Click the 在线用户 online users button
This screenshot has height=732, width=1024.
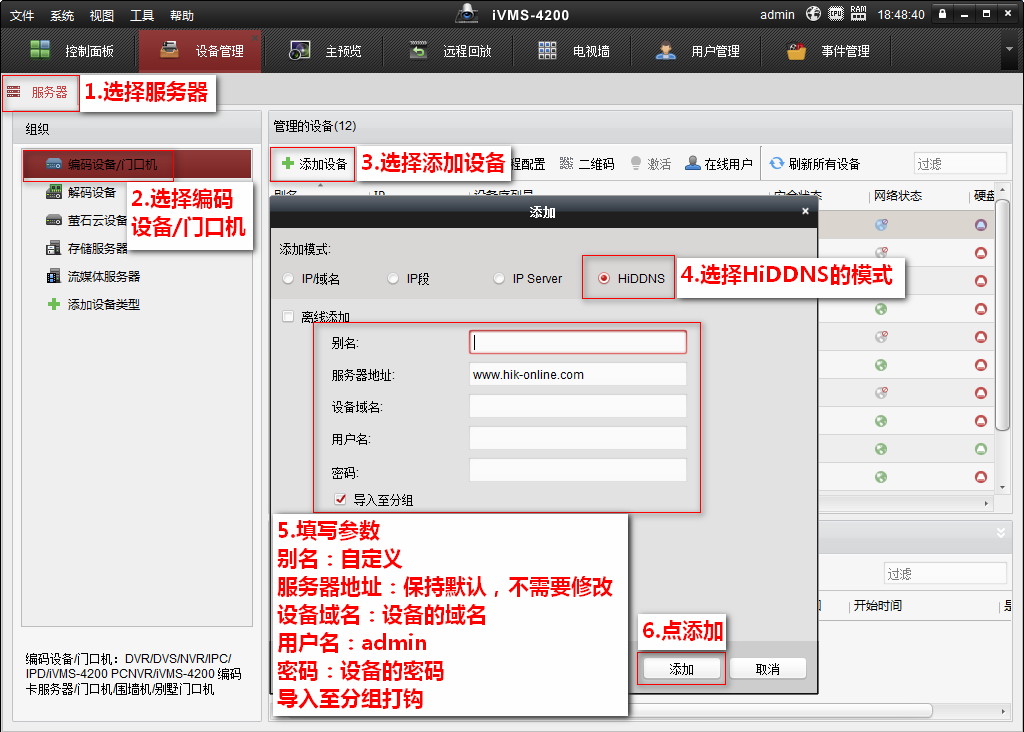pyautogui.click(x=718, y=164)
